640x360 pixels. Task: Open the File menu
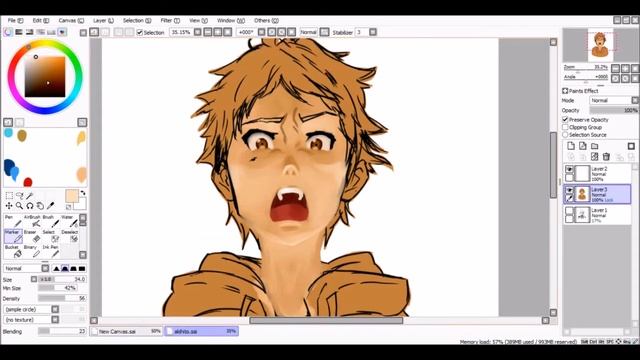[16, 20]
